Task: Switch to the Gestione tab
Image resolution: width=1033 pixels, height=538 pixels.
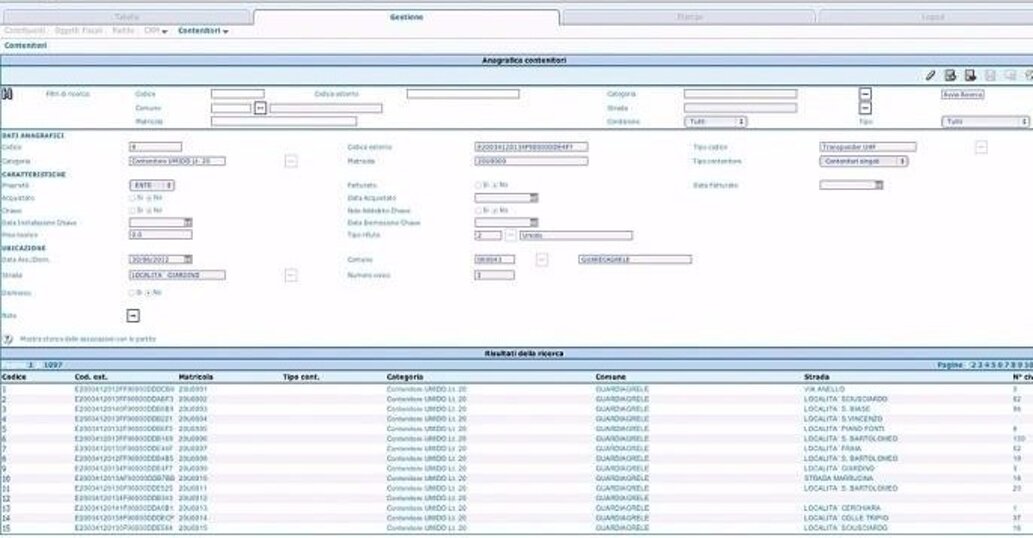Action: (406, 18)
